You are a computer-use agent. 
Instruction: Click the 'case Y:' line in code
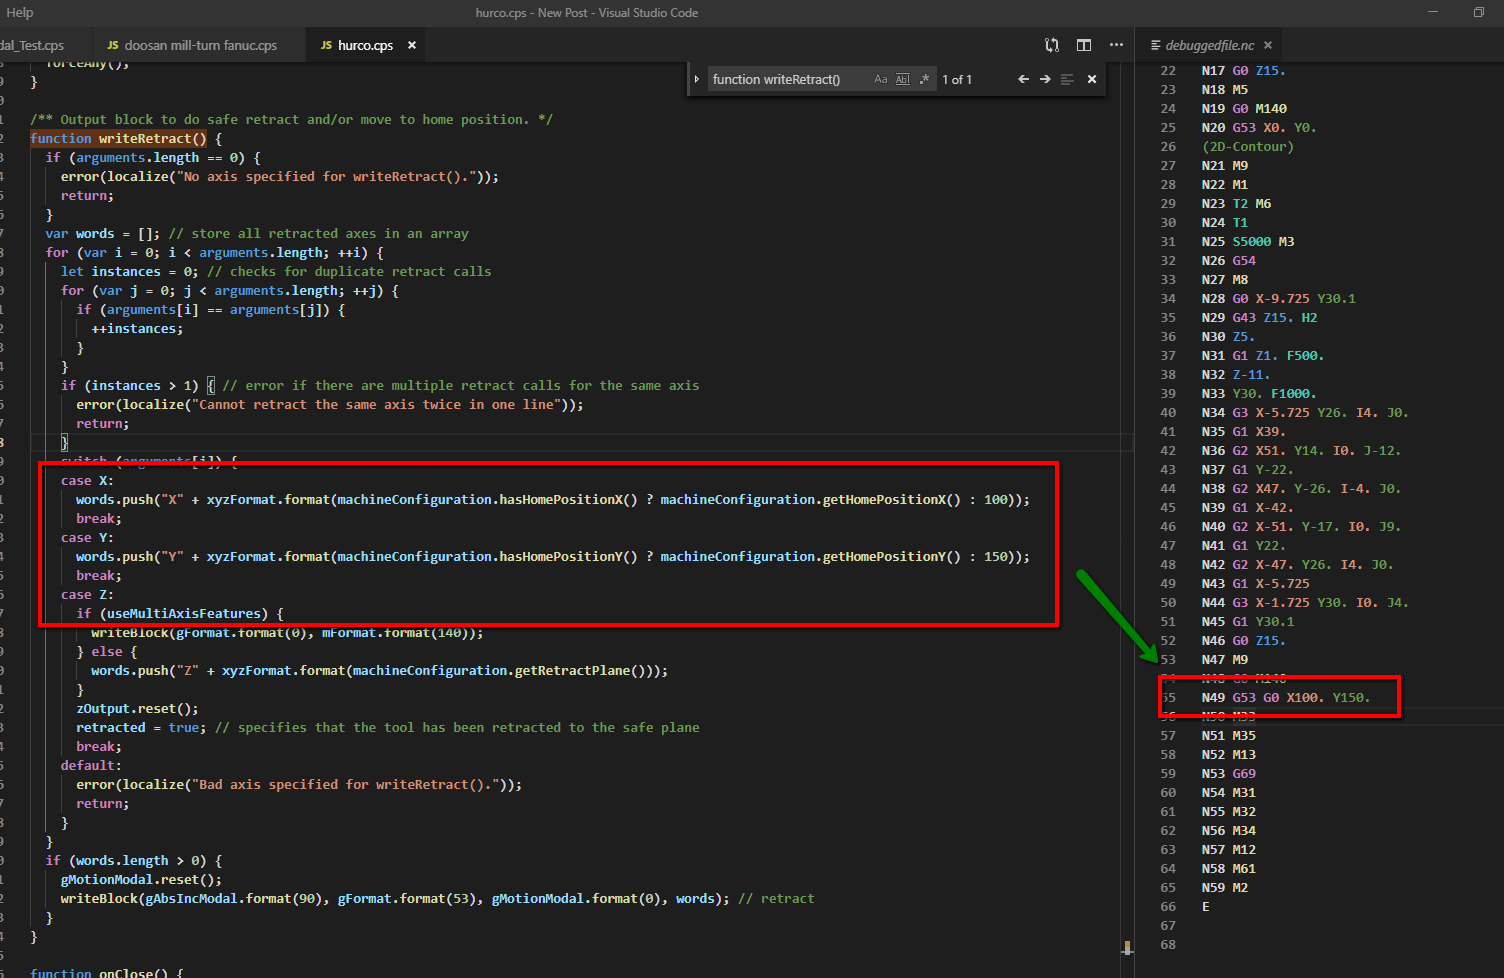pos(87,538)
